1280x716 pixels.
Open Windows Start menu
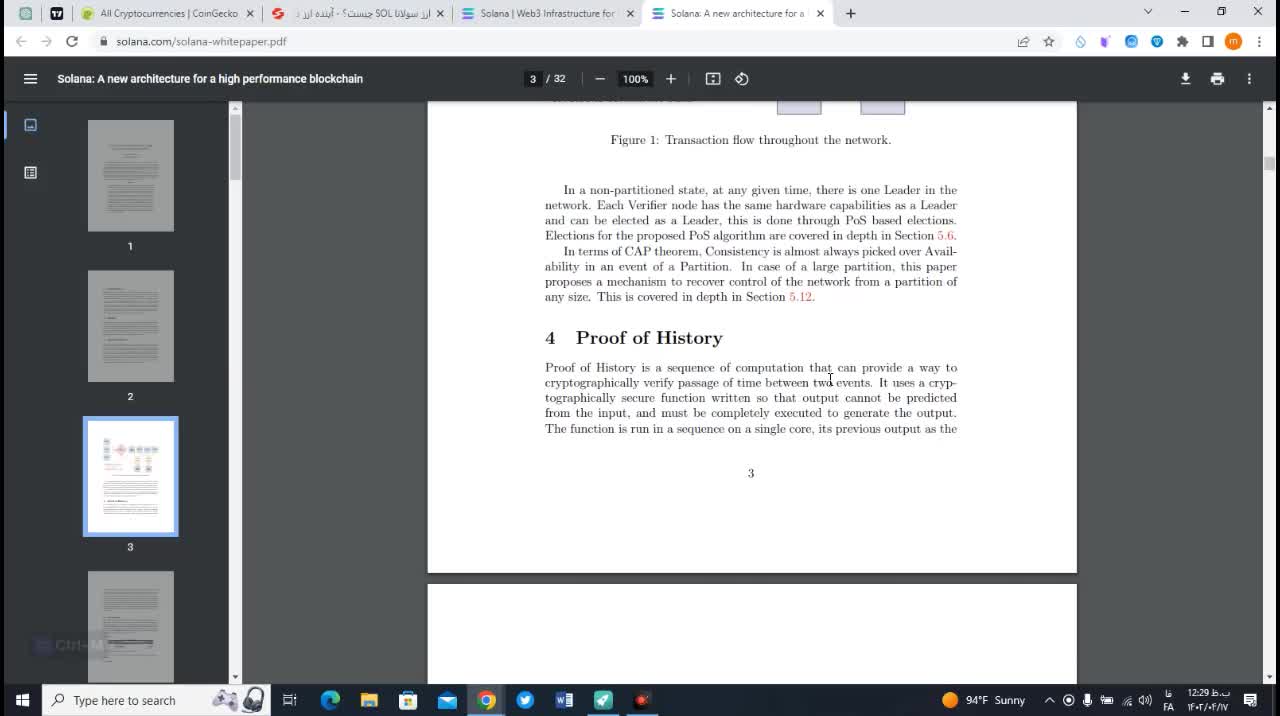(22, 700)
